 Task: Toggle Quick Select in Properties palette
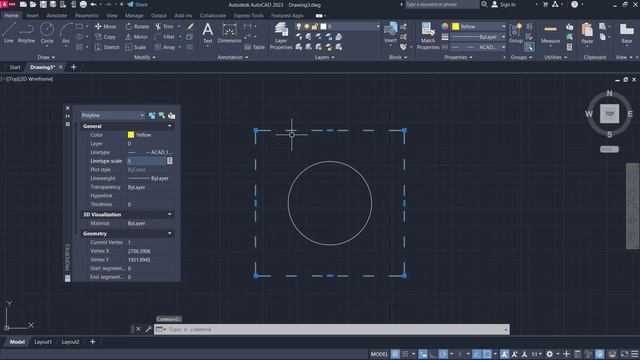(171, 116)
